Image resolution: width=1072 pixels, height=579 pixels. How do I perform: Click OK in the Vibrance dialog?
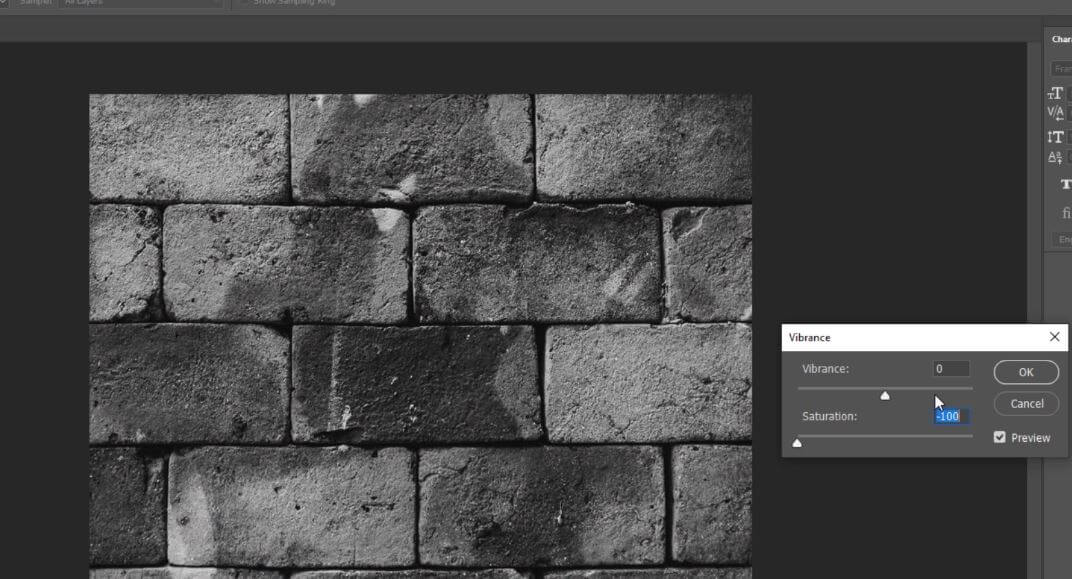[1026, 372]
